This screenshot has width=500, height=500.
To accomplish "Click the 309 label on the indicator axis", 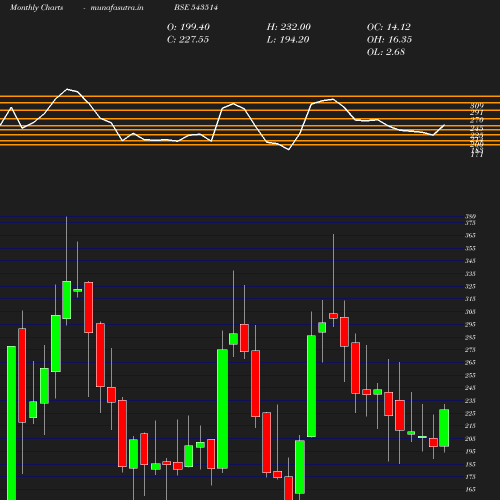I will pos(477,106).
